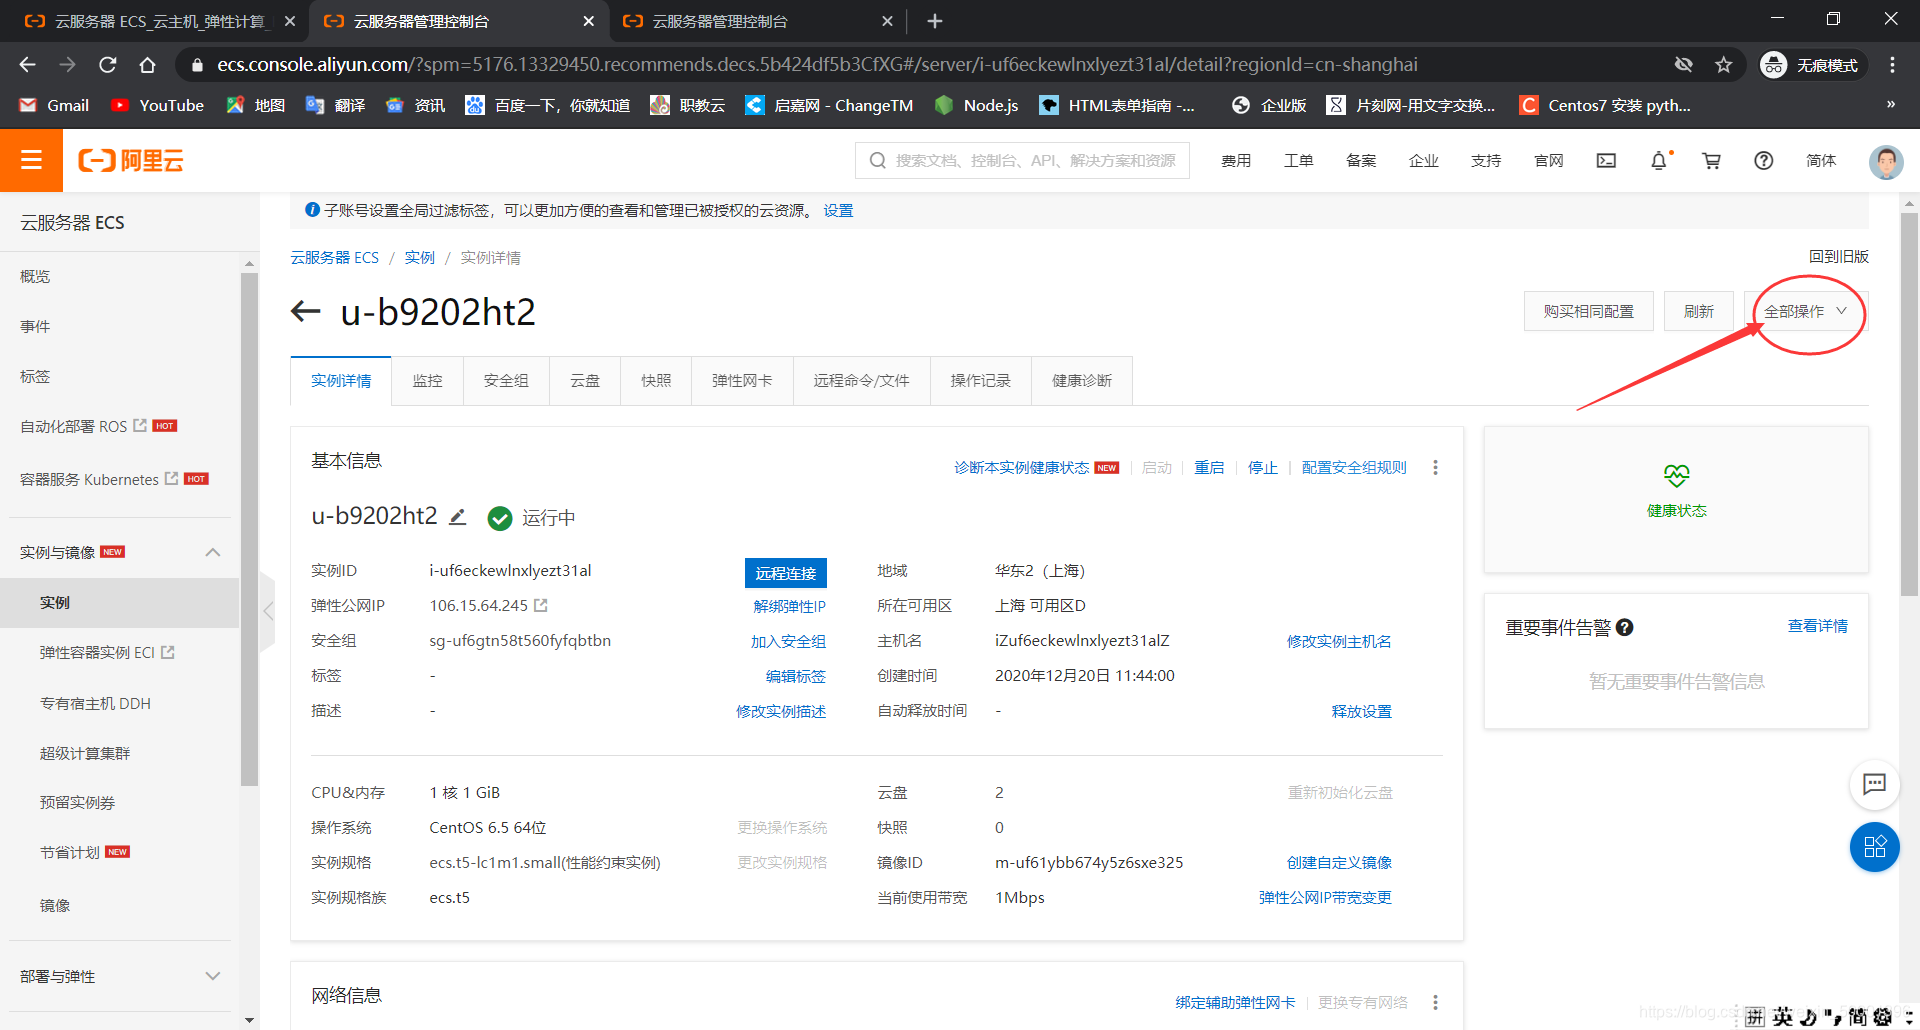This screenshot has height=1030, width=1920.
Task: Switch to the 监控 tab
Action: [427, 380]
